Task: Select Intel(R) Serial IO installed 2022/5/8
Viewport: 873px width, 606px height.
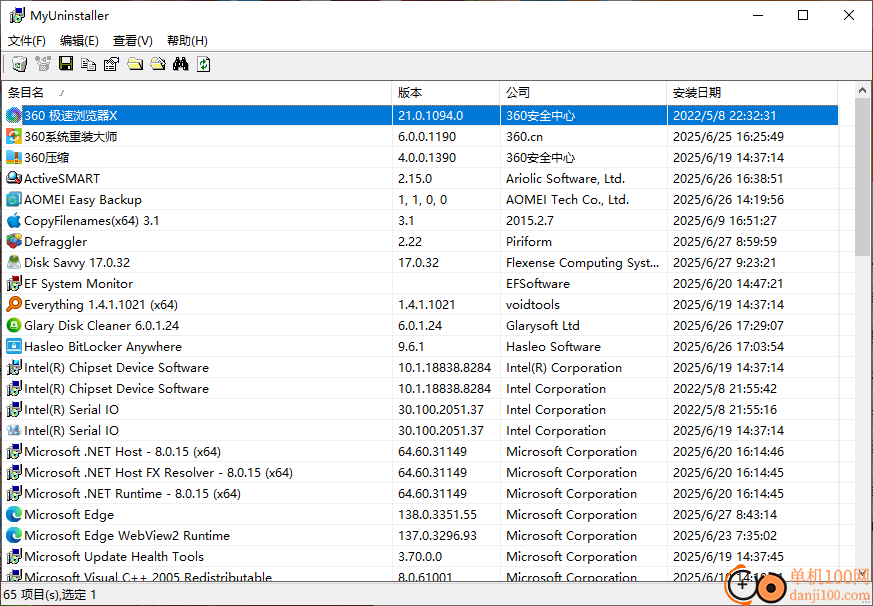Action: click(x=71, y=410)
